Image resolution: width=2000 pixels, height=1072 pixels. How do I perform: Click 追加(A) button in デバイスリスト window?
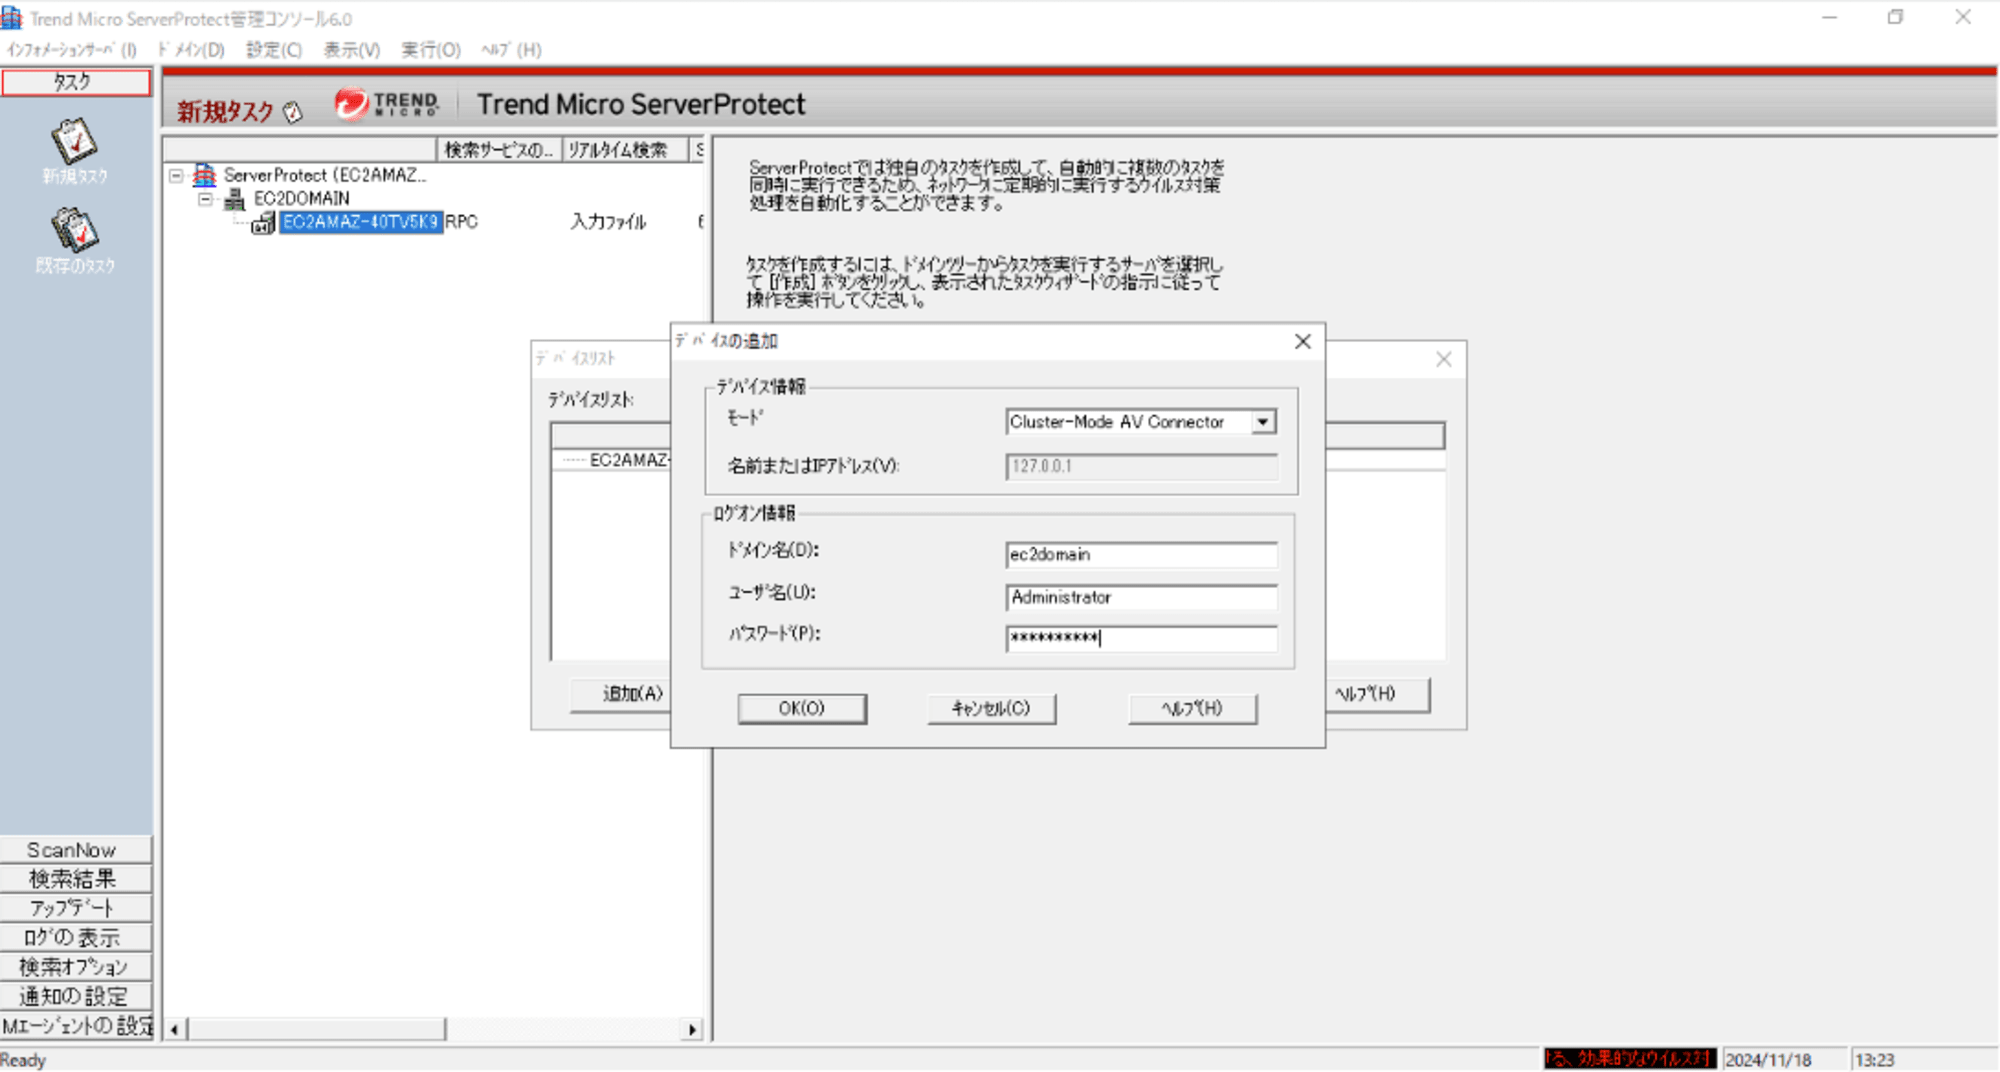coord(621,693)
